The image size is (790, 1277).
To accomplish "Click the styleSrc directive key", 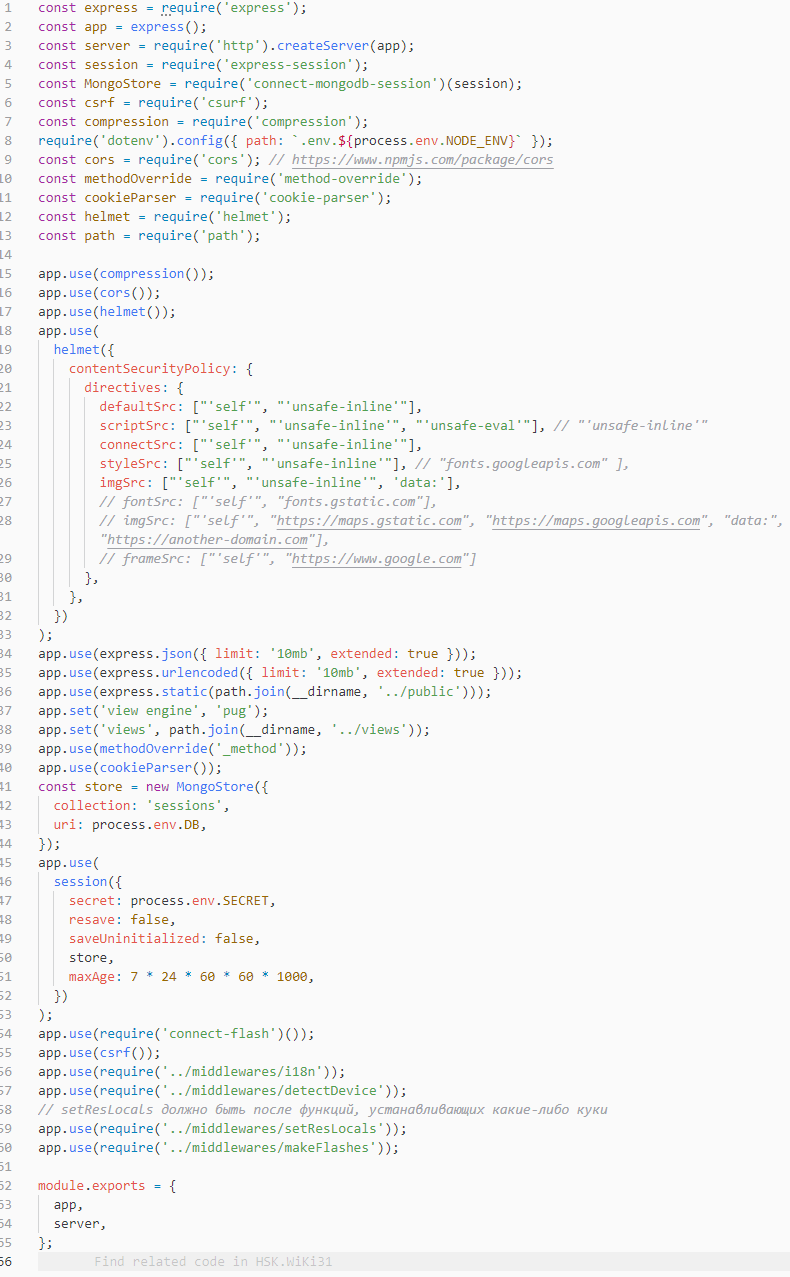I will click(x=130, y=463).
